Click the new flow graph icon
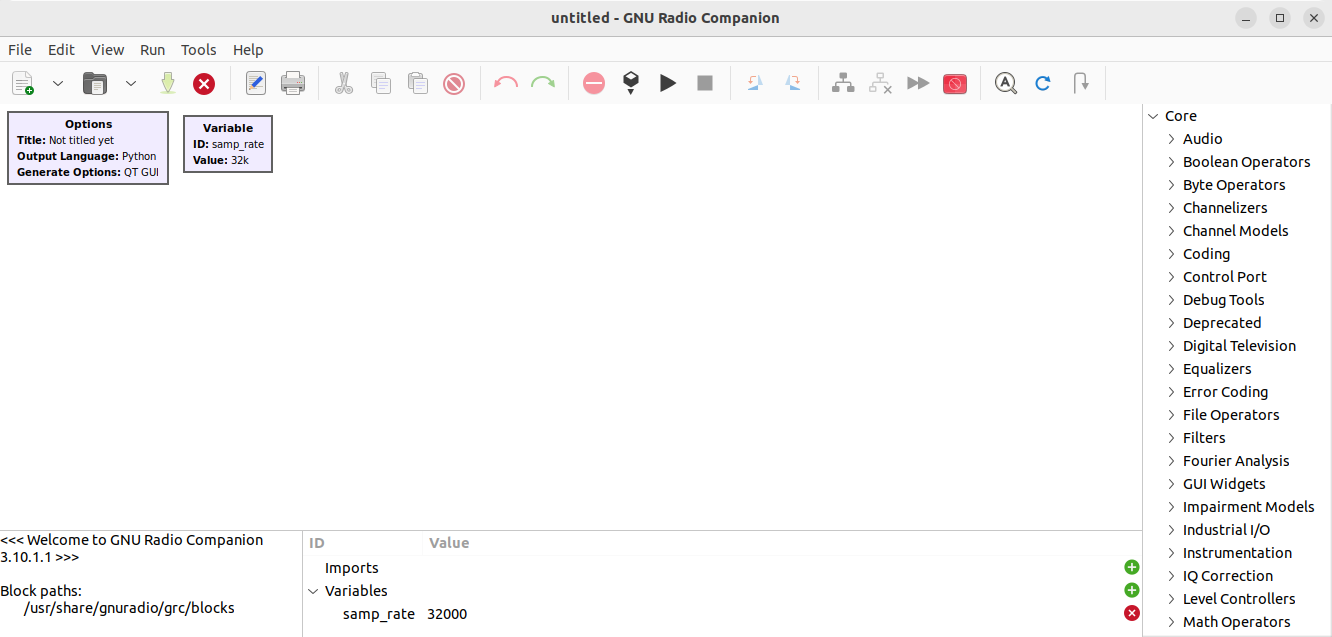 tap(22, 84)
